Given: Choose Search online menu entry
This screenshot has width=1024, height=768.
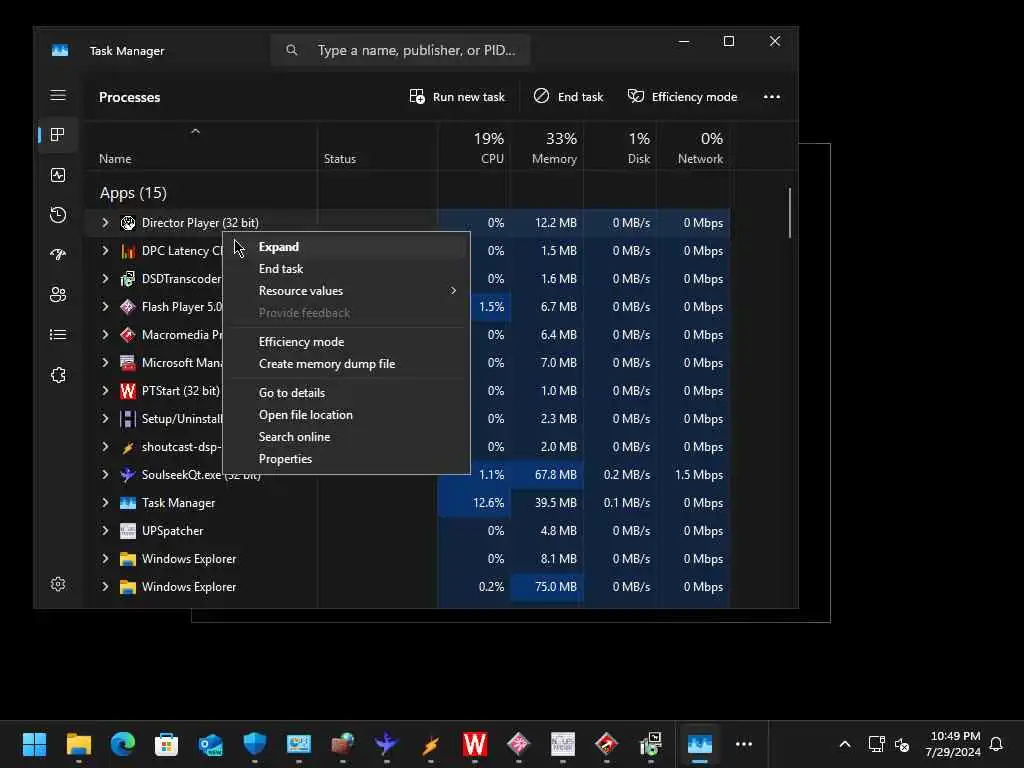Looking at the screenshot, I should coord(347,437).
